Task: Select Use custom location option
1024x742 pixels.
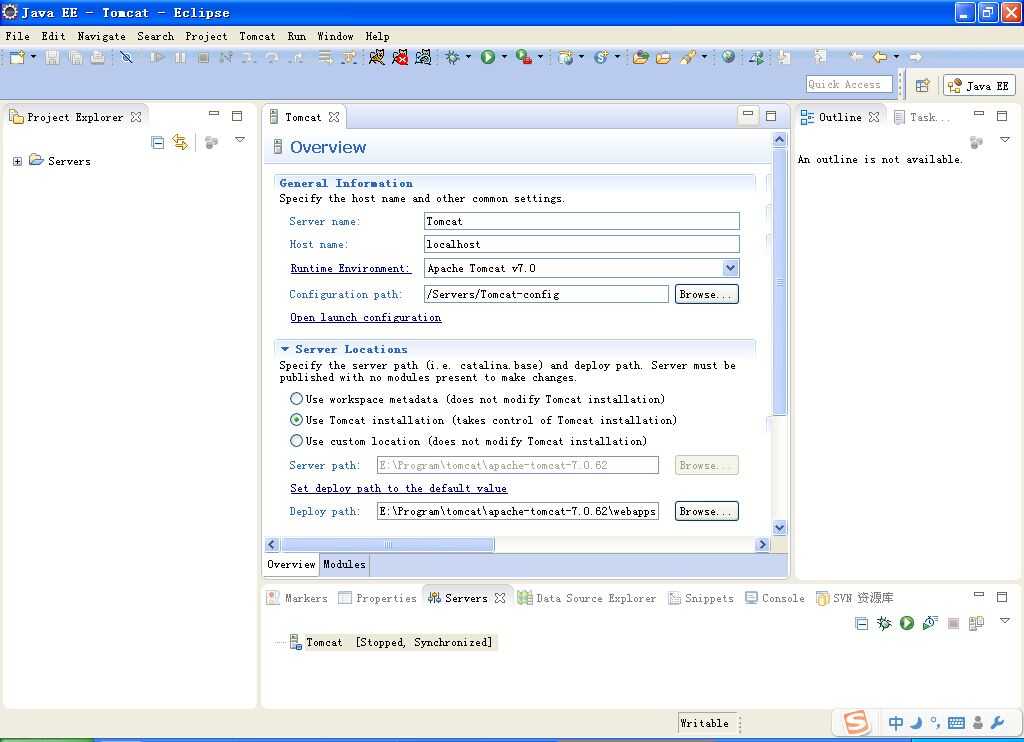Action: tap(296, 440)
